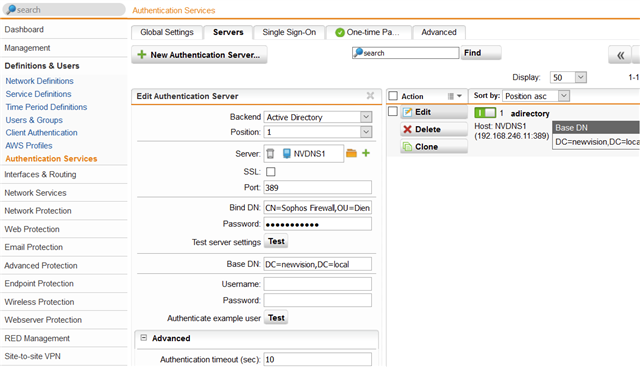Toggle the SSL checkbox
This screenshot has height=367, width=640.
click(271, 171)
